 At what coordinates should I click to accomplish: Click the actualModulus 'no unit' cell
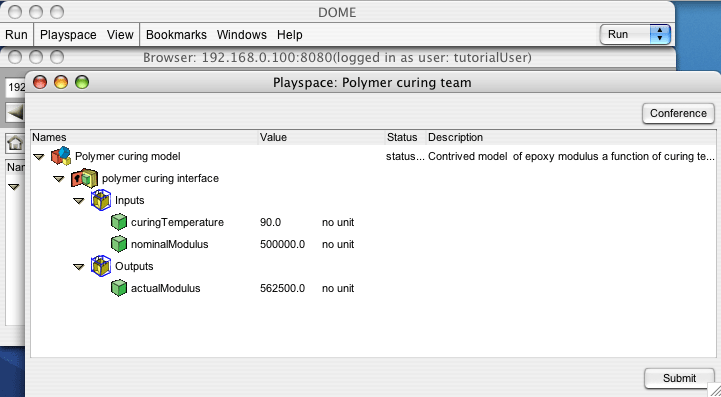click(x=338, y=288)
